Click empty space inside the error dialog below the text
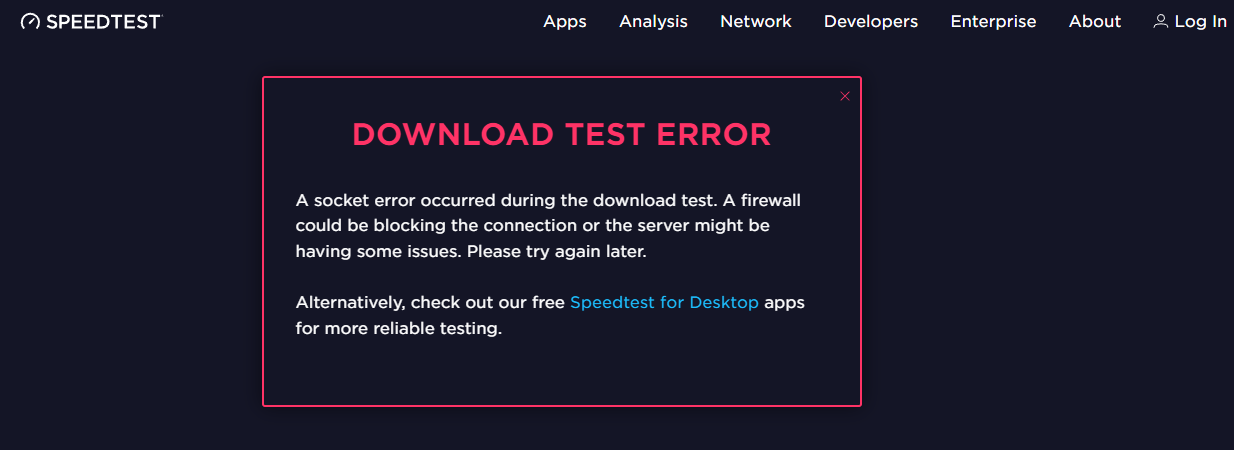 point(561,372)
